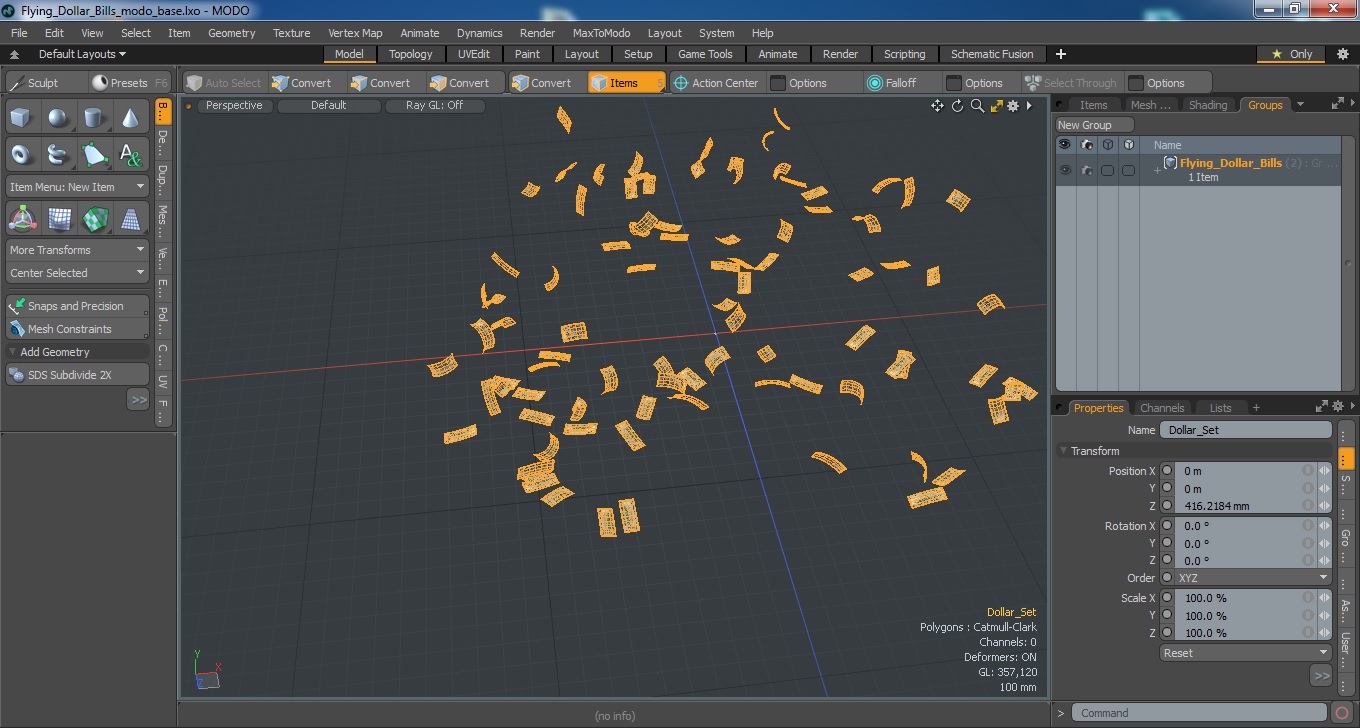The width and height of the screenshot is (1360, 728).
Task: Click the New Group button
Action: (1095, 125)
